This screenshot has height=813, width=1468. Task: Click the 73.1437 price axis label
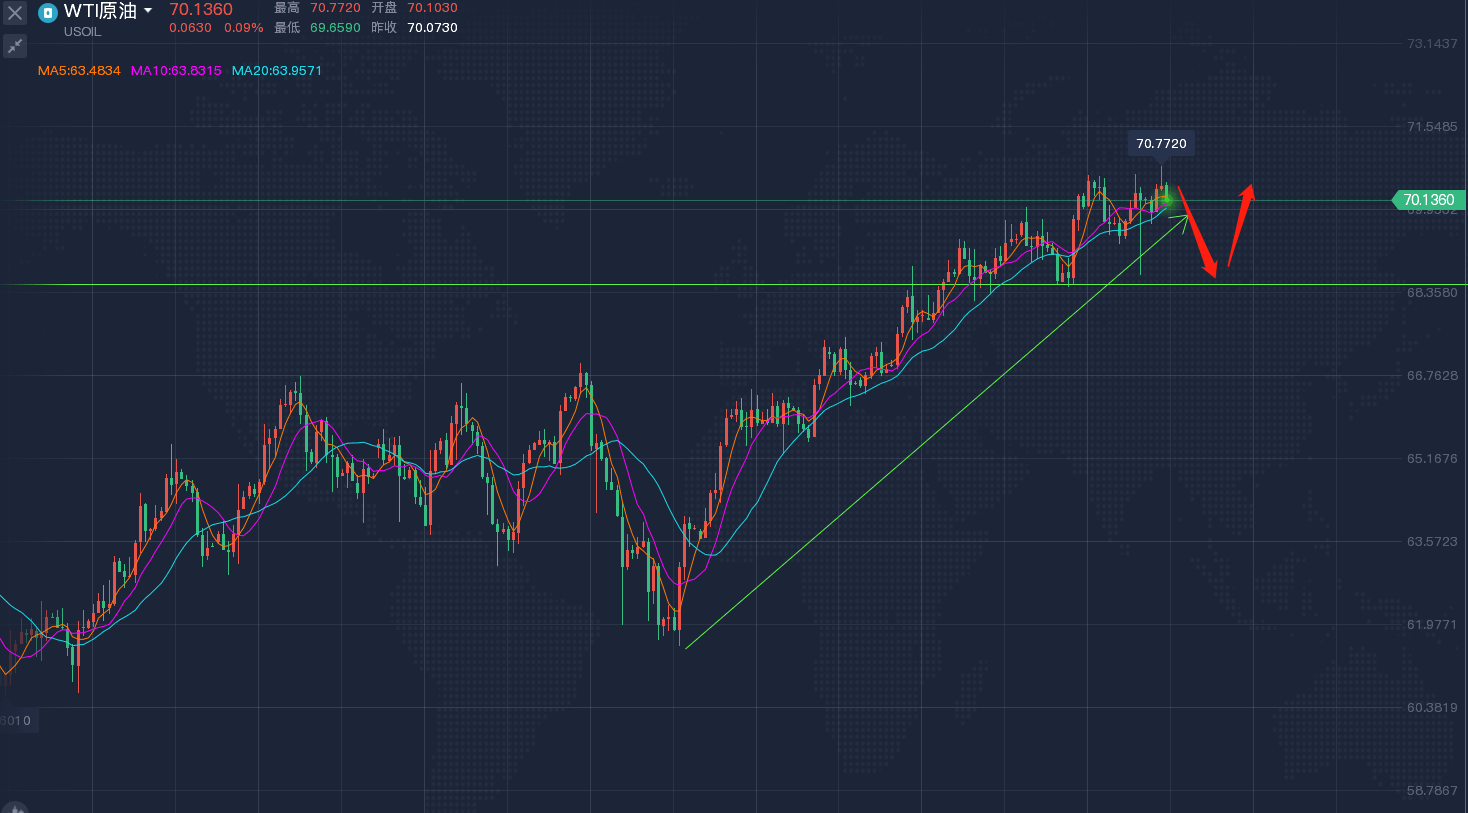click(1432, 44)
